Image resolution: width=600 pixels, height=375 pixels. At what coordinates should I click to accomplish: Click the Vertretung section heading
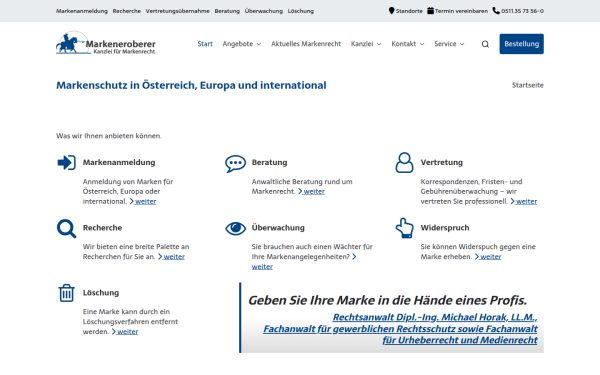click(x=442, y=162)
